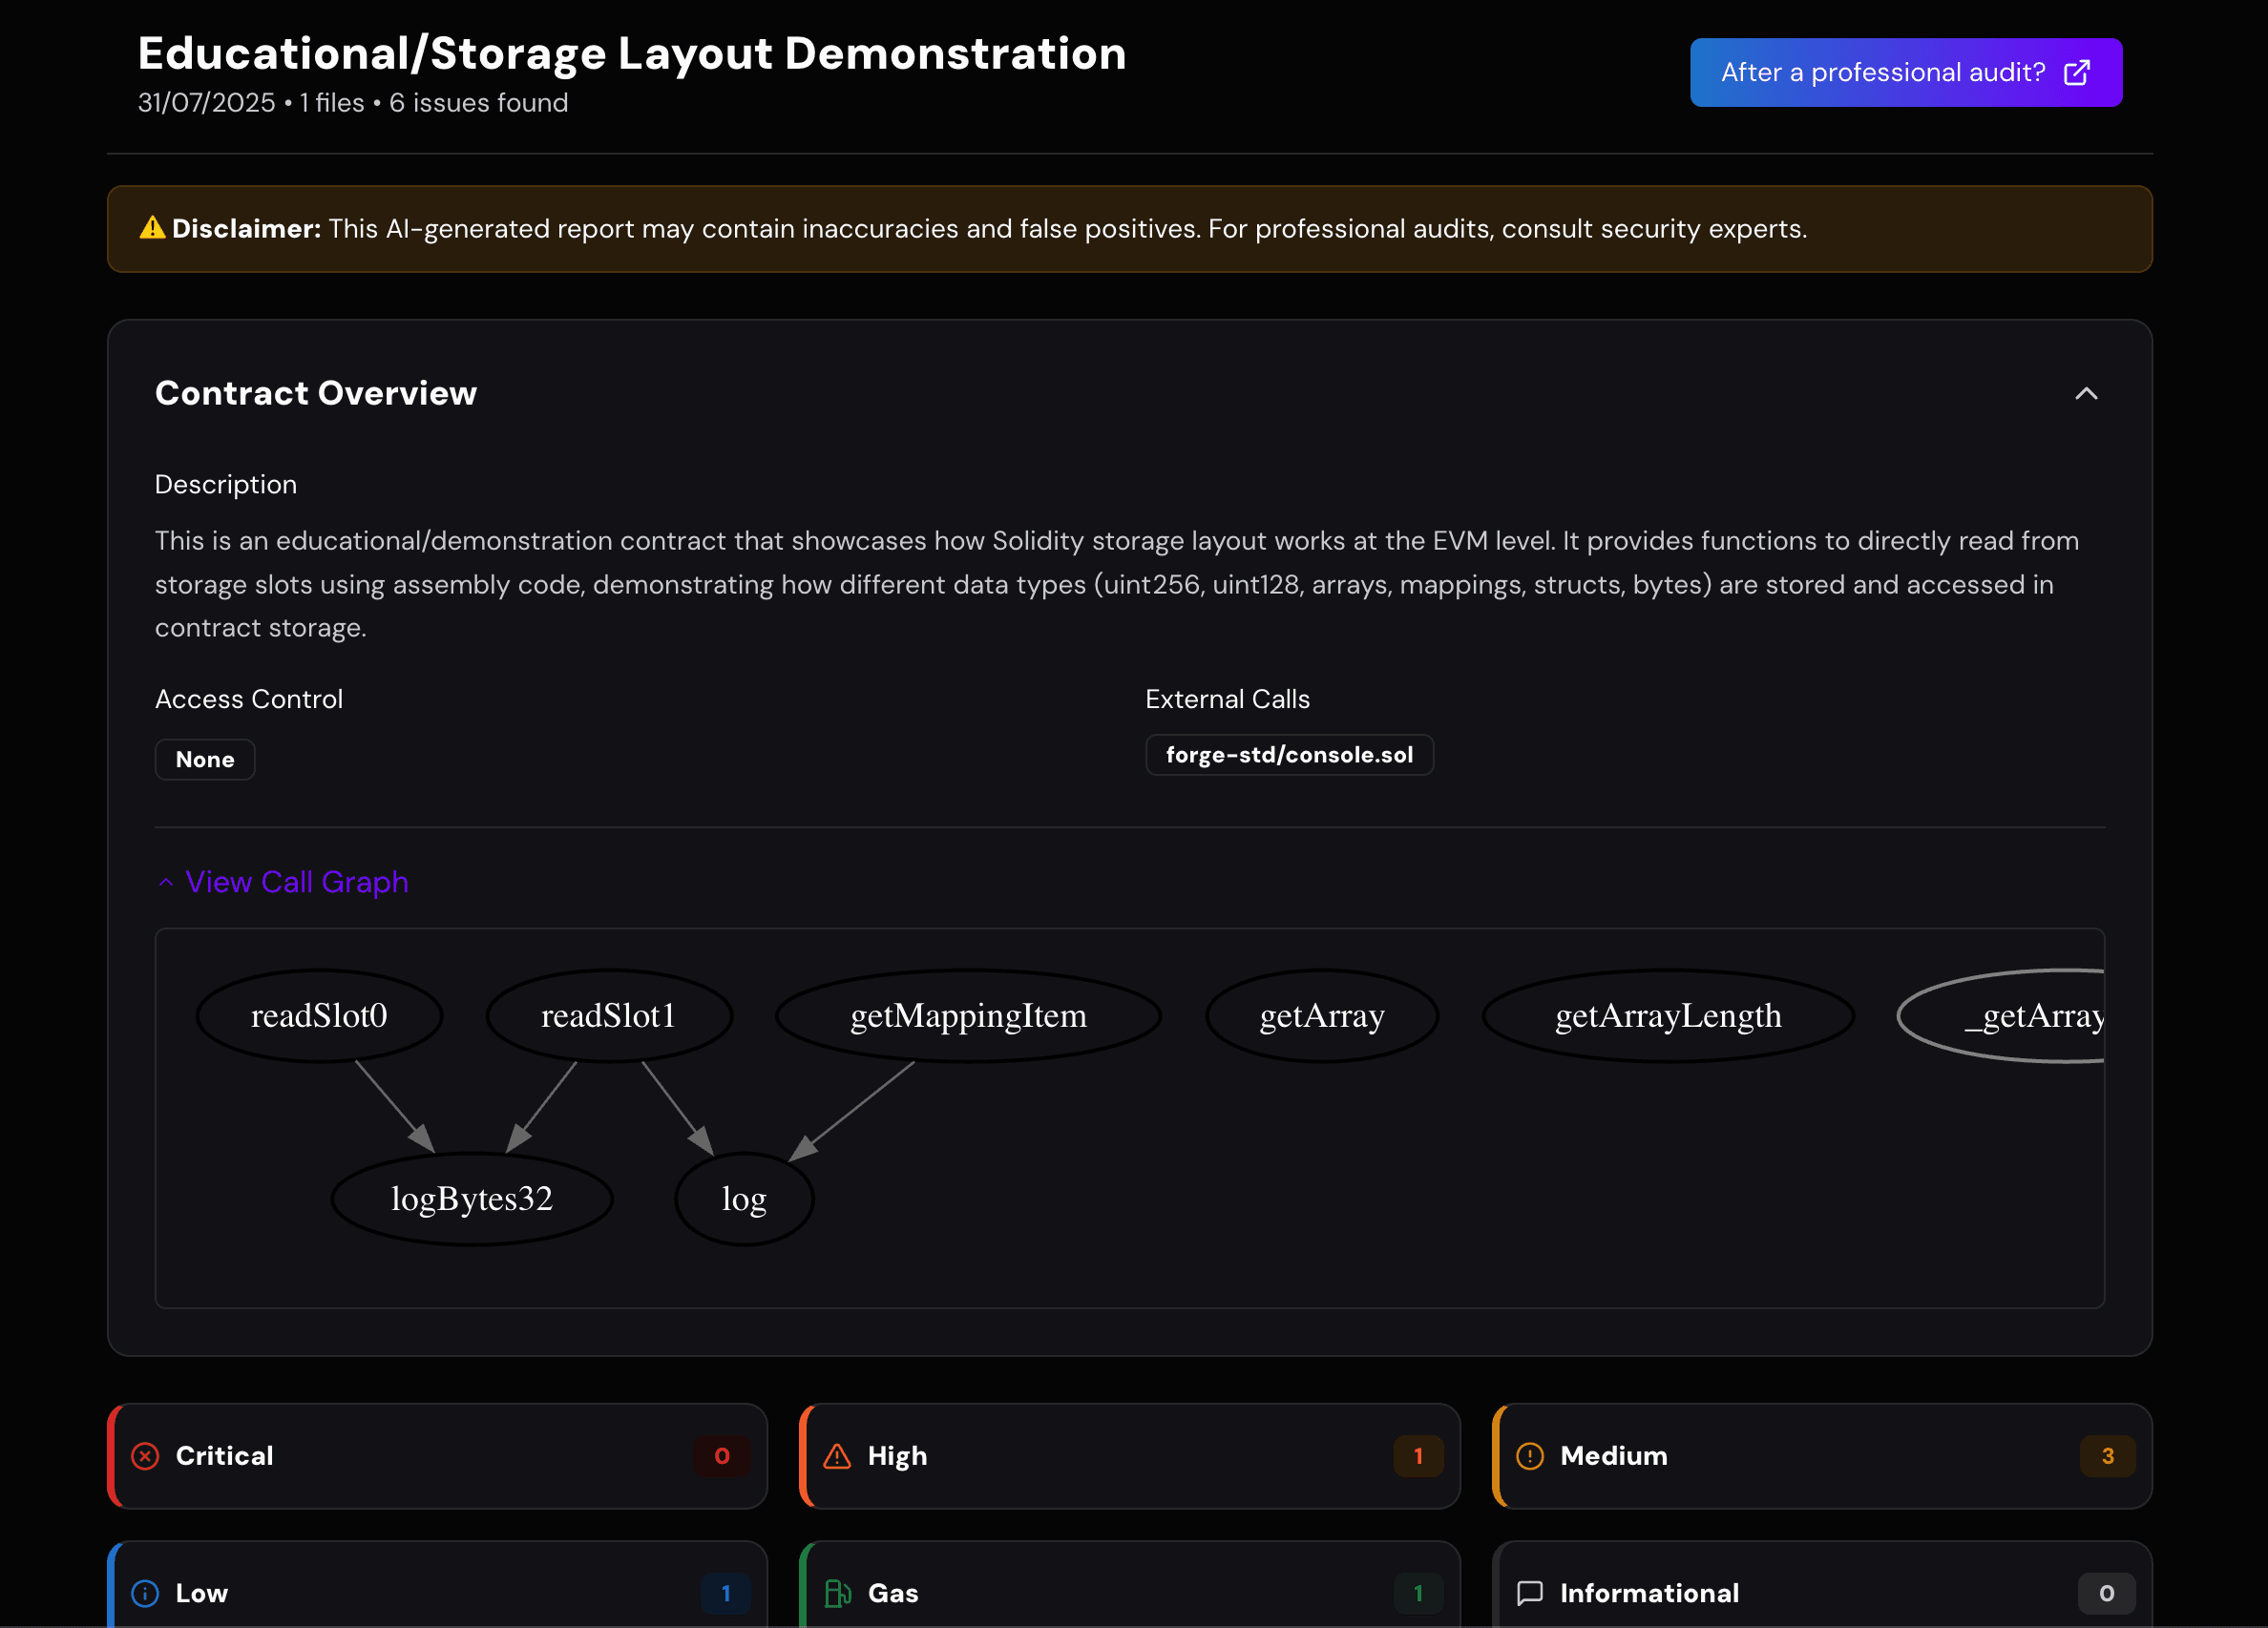Click the partially visible _getArray node
Image resolution: width=2268 pixels, height=1628 pixels.
(2001, 1015)
